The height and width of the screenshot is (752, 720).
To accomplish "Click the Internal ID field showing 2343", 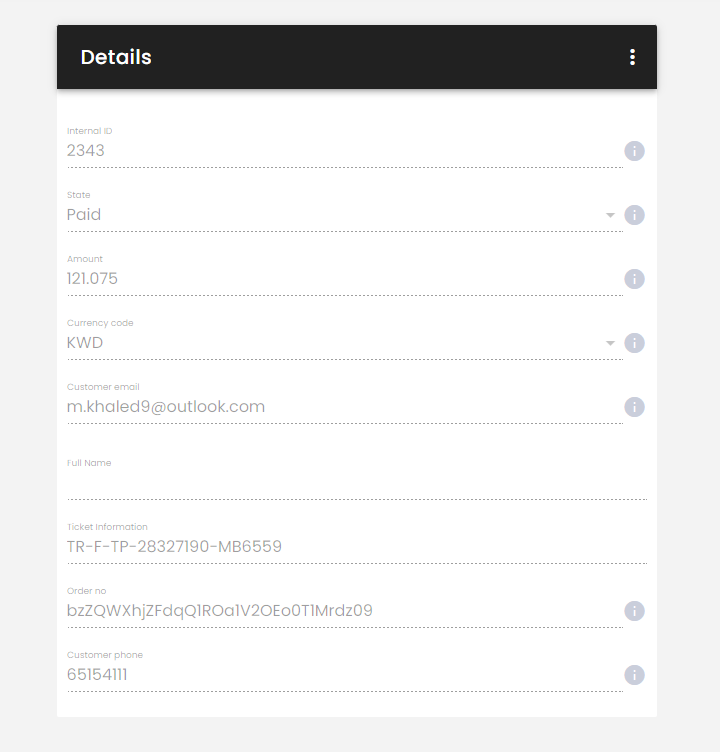I will 345,151.
